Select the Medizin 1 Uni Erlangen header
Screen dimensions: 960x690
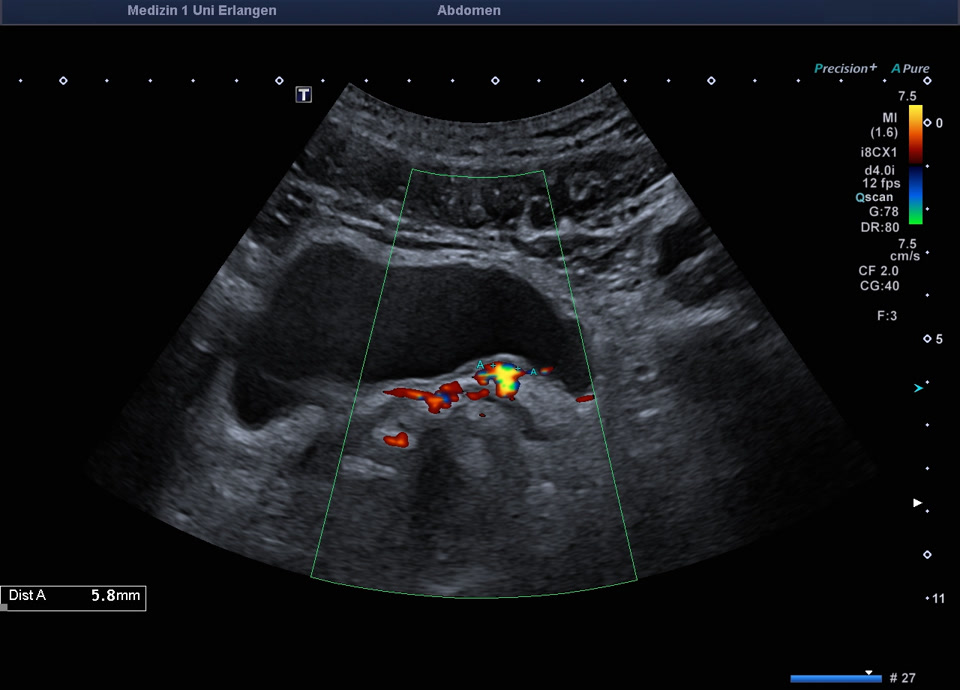(x=202, y=11)
